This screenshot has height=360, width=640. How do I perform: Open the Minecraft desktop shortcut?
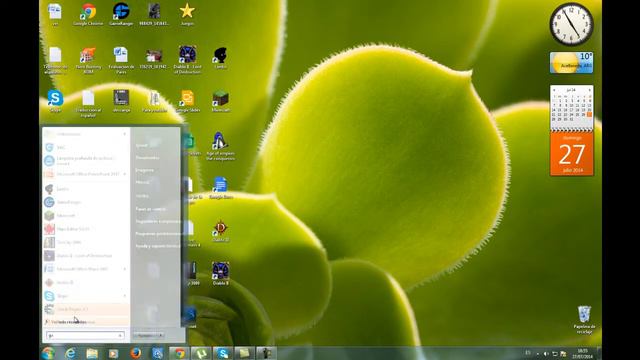click(220, 101)
